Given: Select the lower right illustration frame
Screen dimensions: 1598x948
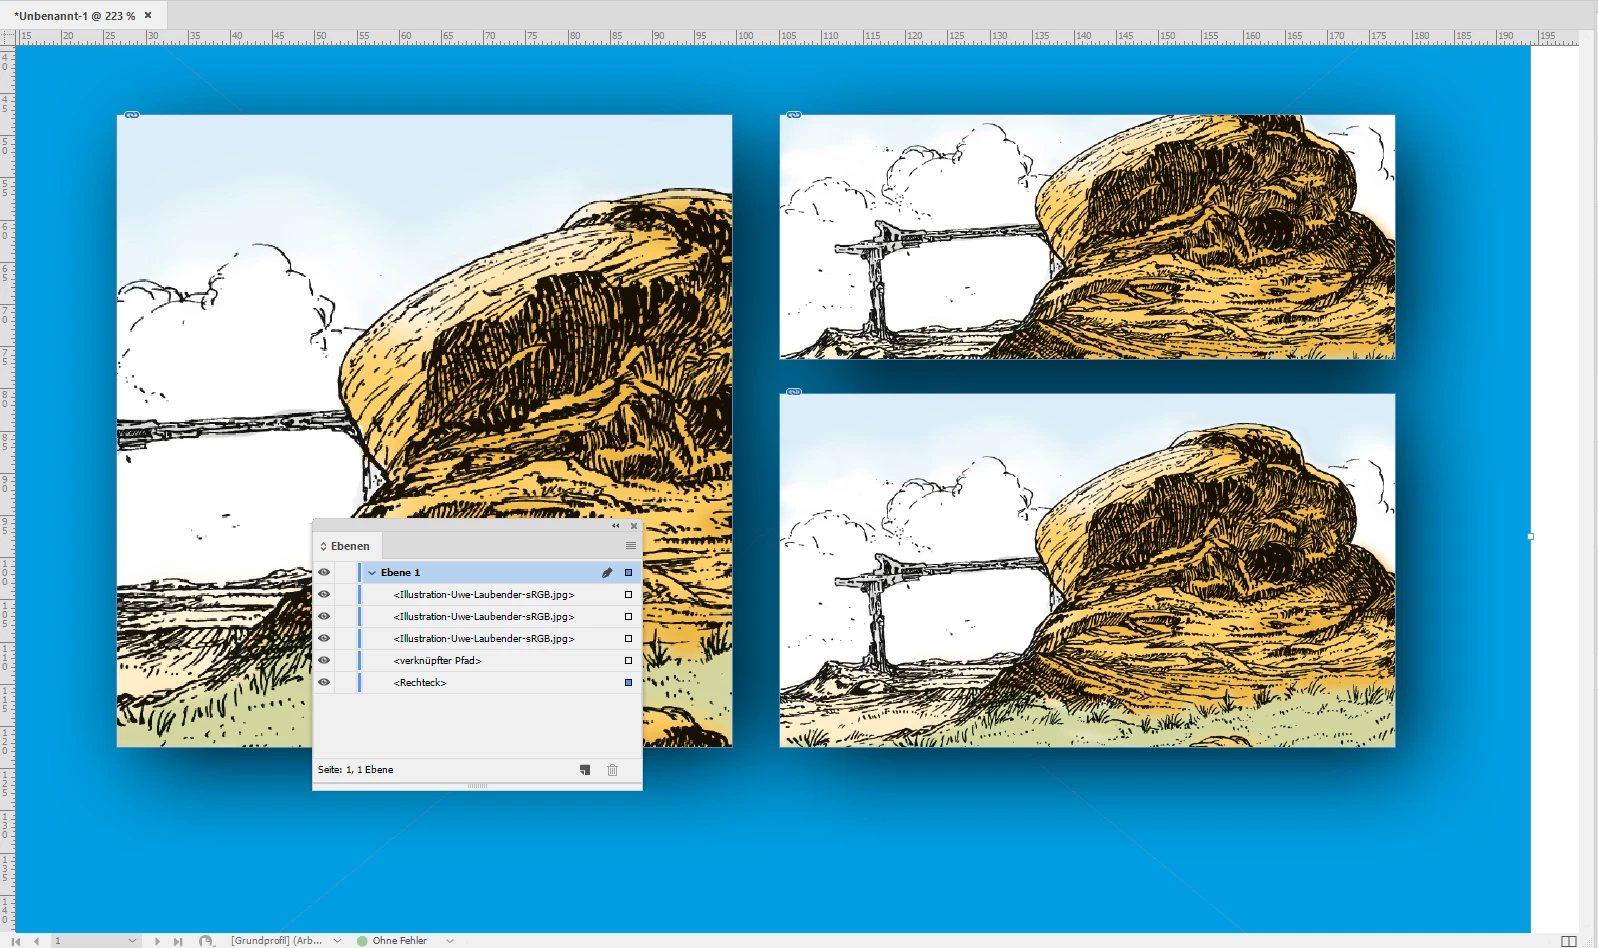Looking at the screenshot, I should click(1087, 570).
